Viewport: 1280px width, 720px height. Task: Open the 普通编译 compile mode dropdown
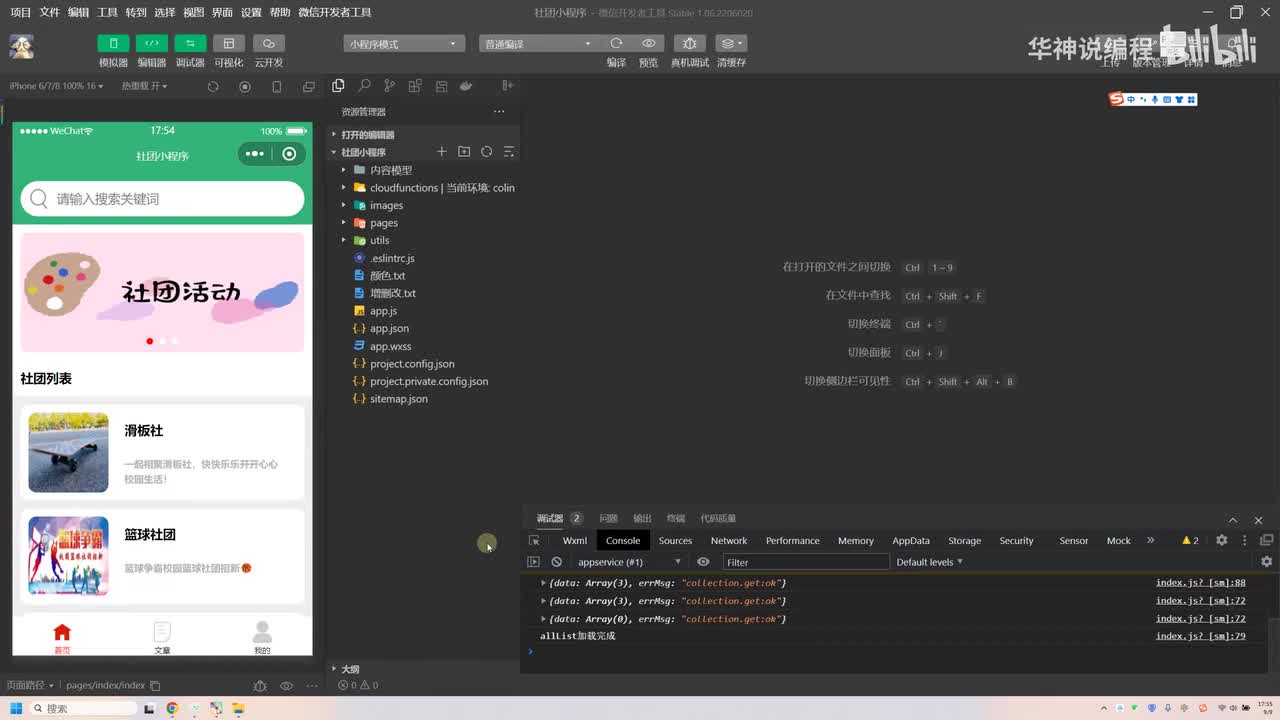click(538, 44)
